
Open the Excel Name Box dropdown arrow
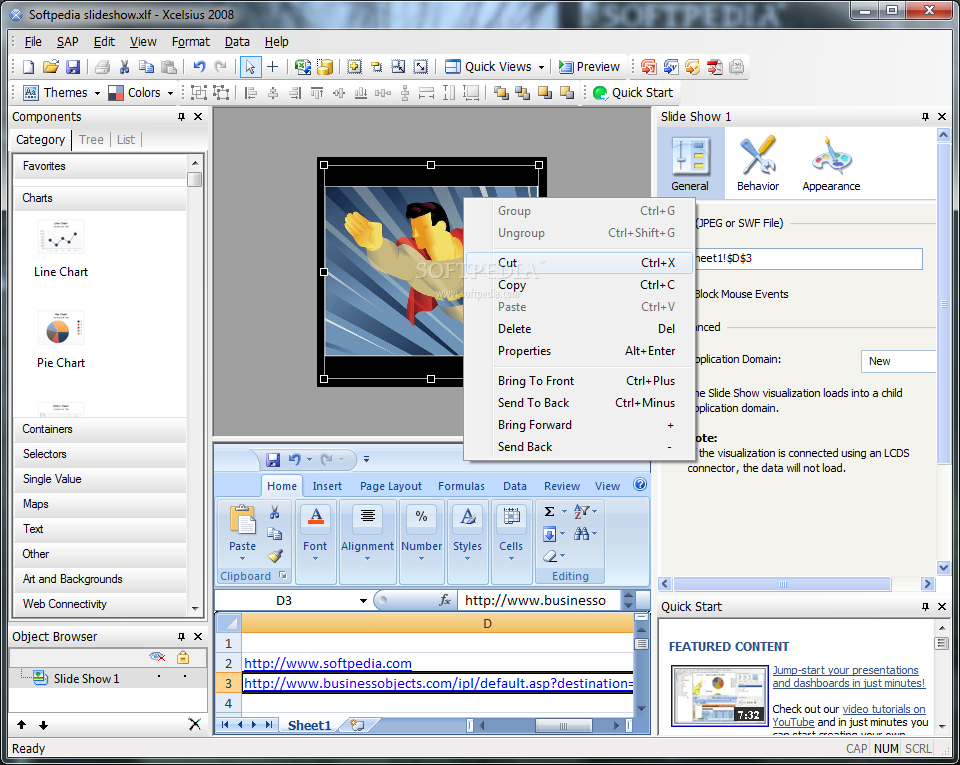pyautogui.click(x=363, y=600)
